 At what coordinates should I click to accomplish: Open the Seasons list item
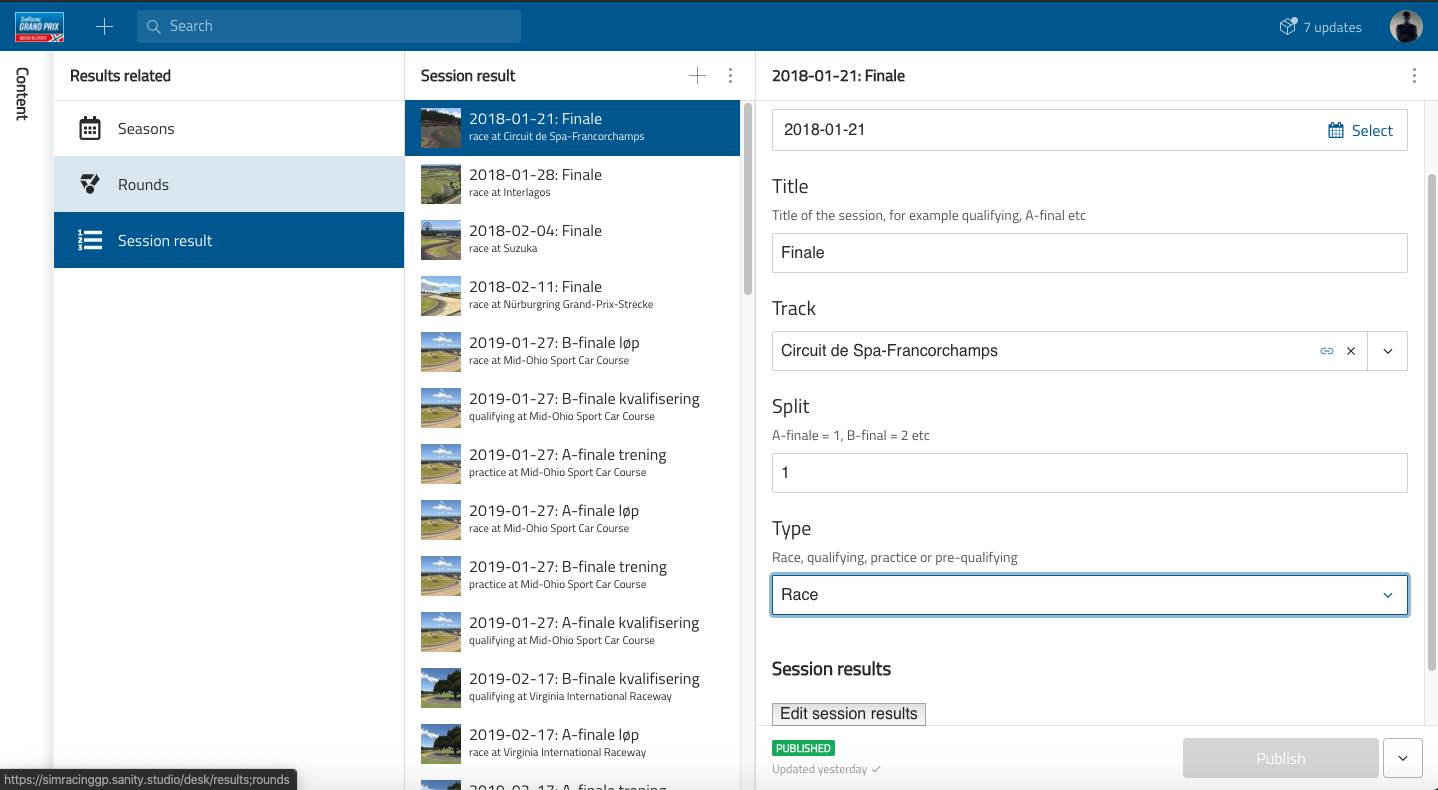[x=229, y=128]
